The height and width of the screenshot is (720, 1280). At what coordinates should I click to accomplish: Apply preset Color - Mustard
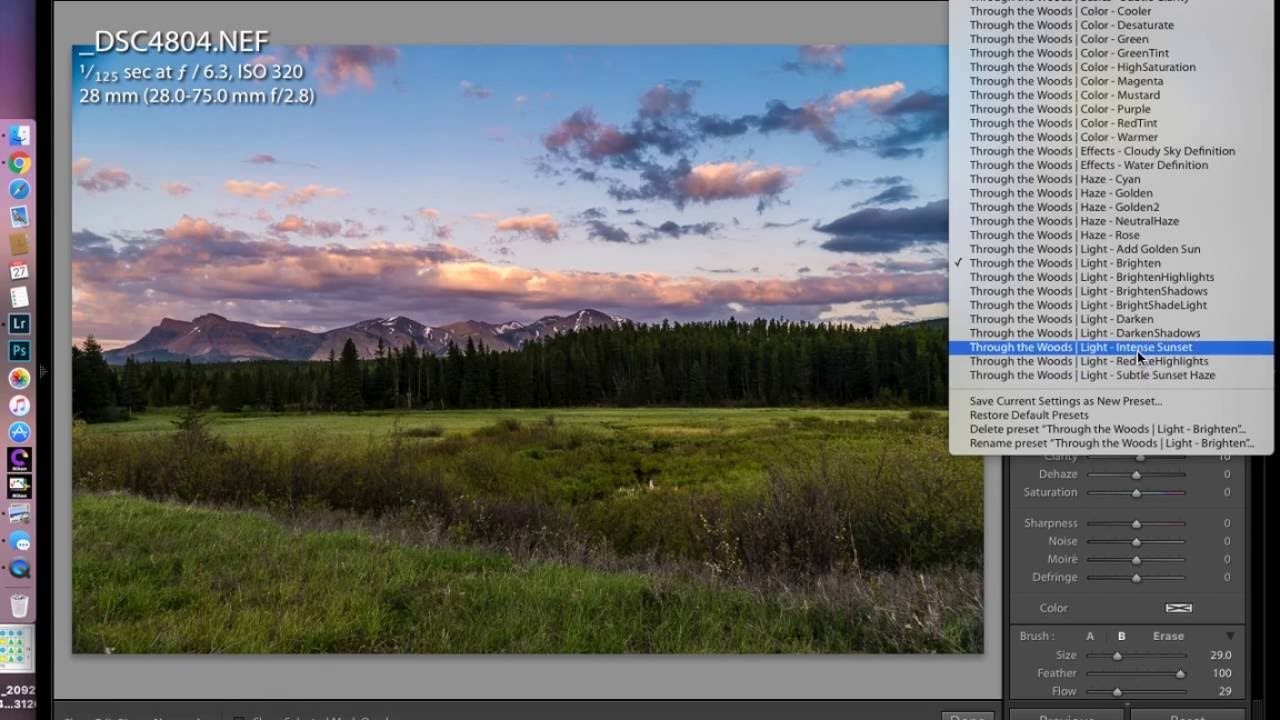1110,95
